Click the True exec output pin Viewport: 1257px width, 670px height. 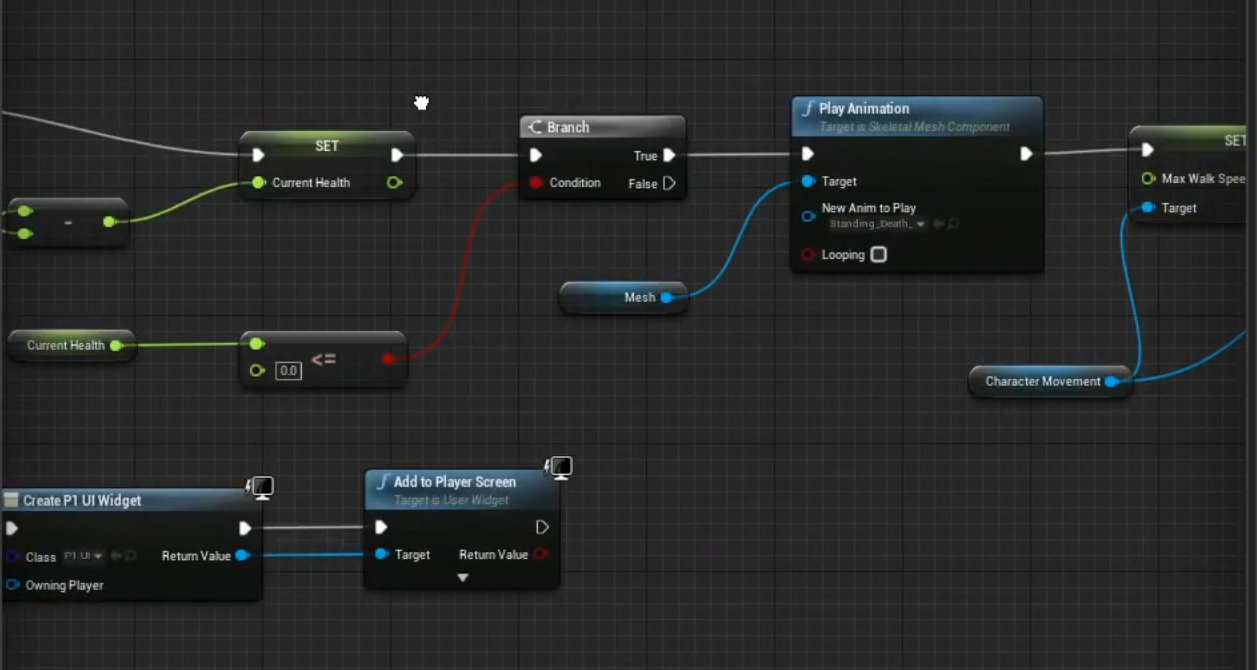(x=669, y=155)
